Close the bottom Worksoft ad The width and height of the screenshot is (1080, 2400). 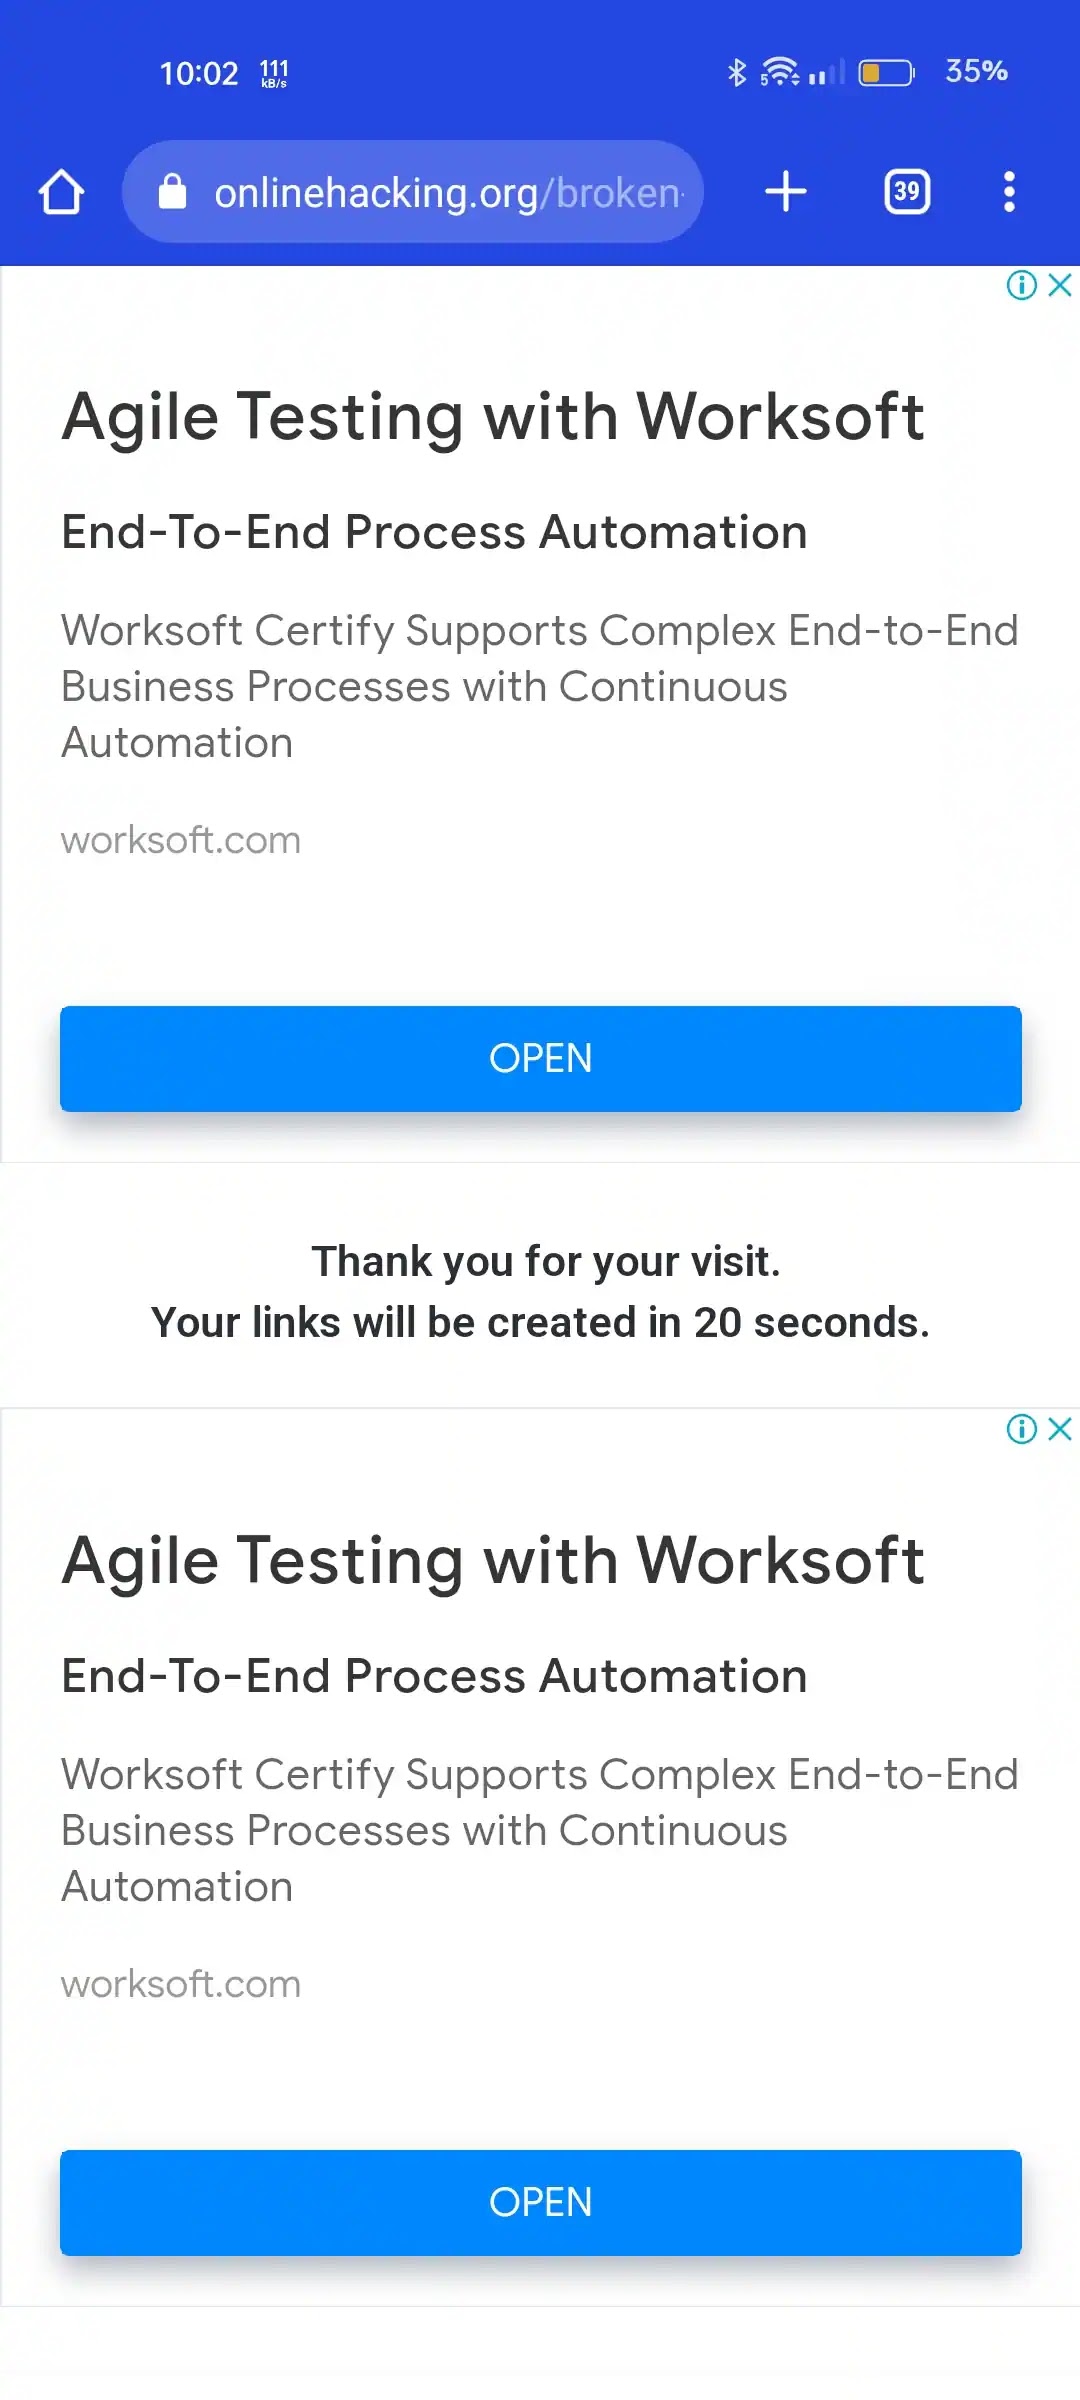[1060, 1429]
